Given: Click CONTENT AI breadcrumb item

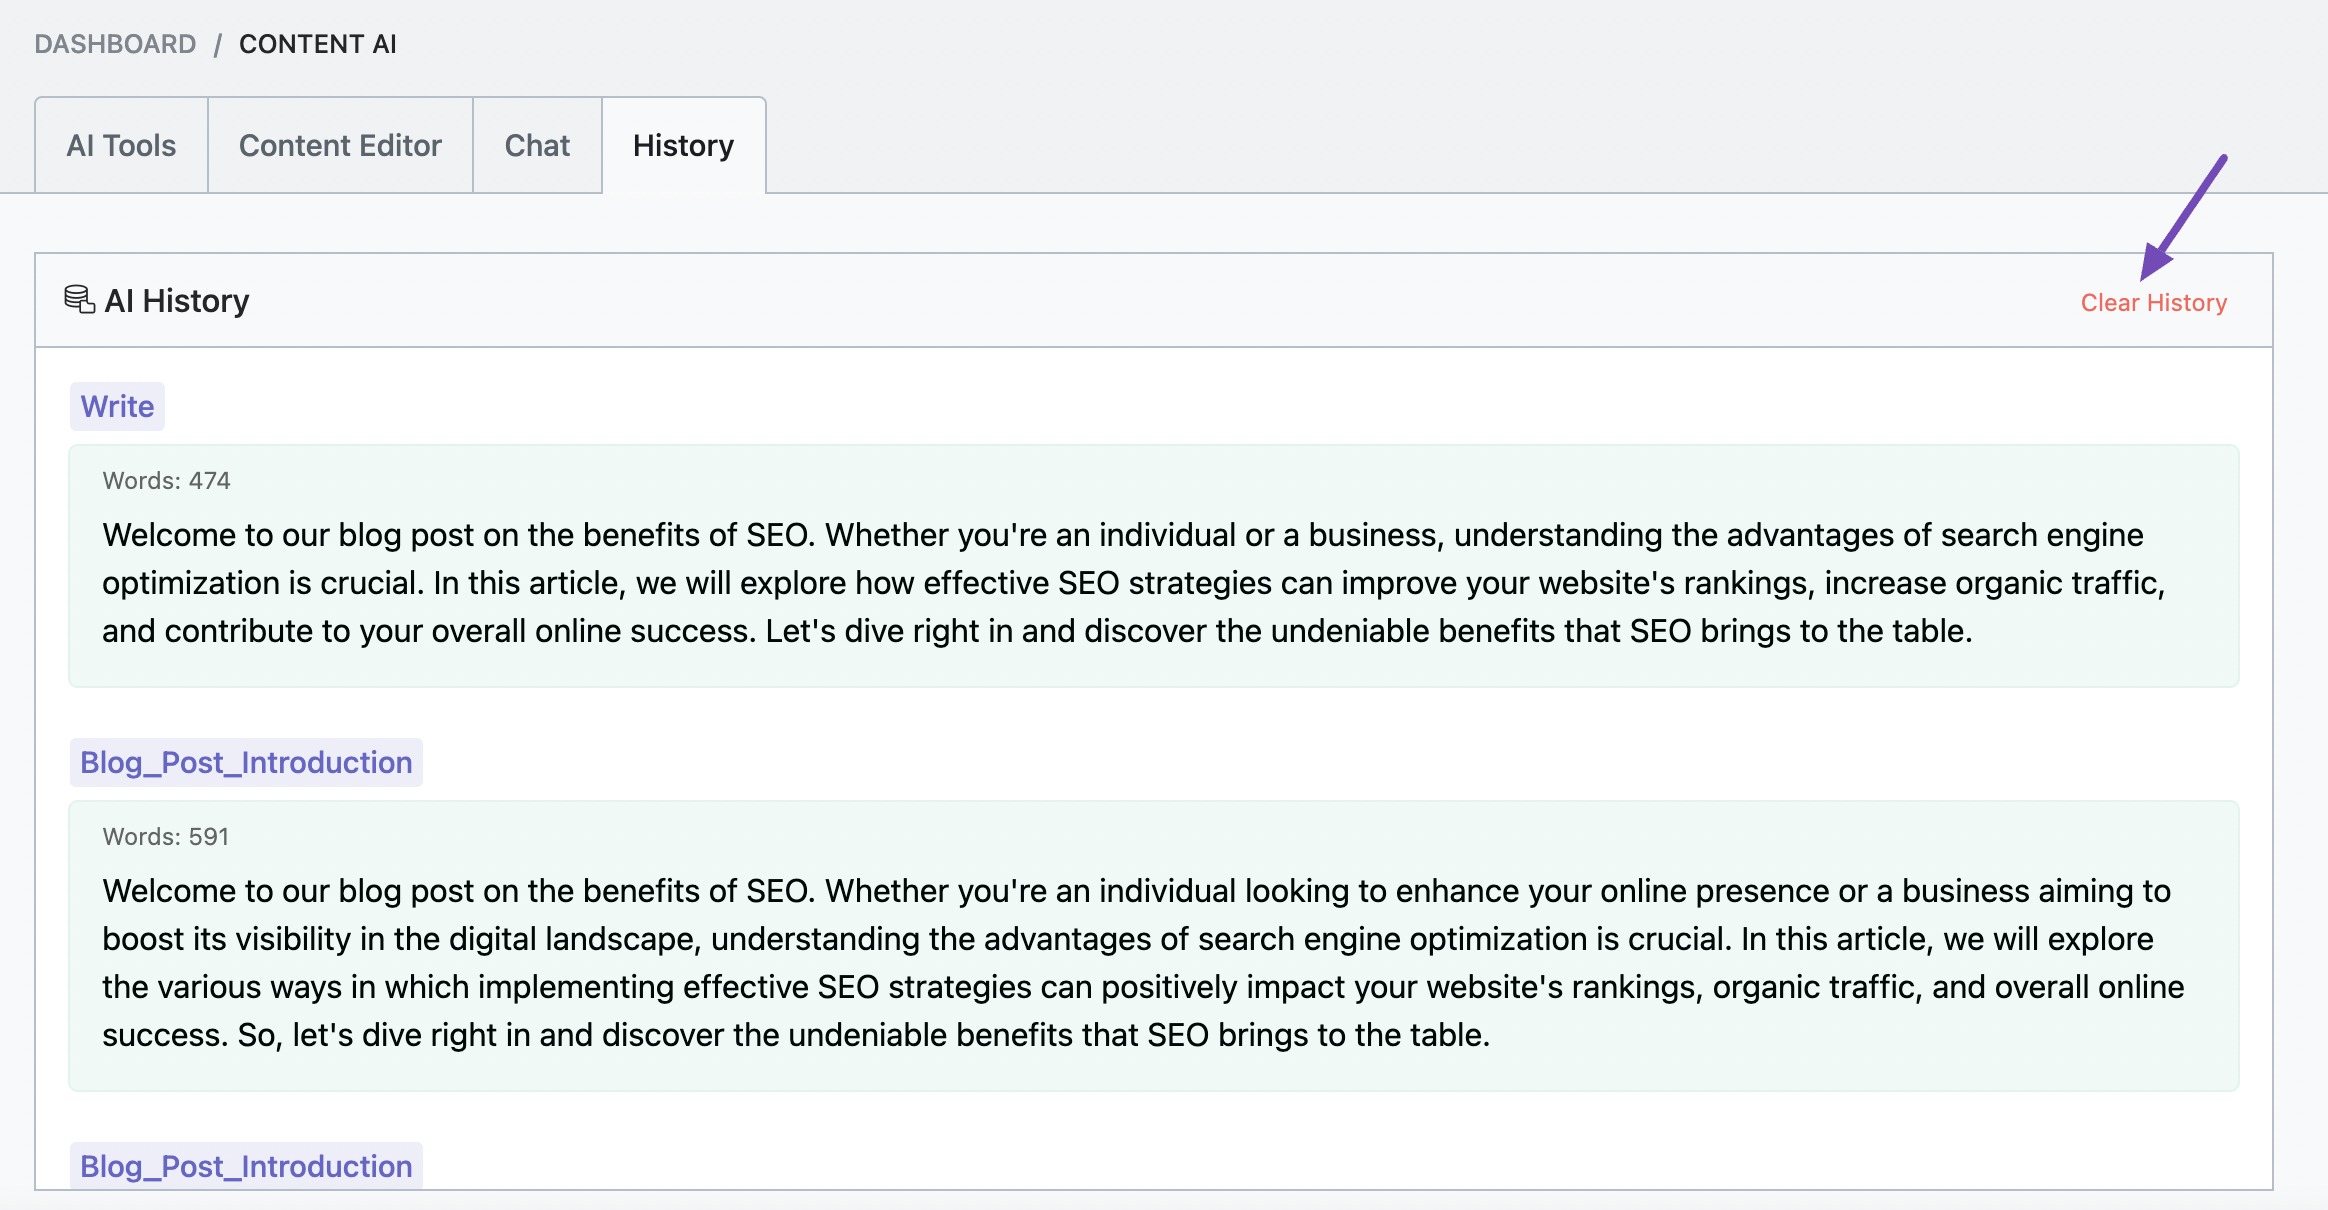Looking at the screenshot, I should pyautogui.click(x=318, y=44).
